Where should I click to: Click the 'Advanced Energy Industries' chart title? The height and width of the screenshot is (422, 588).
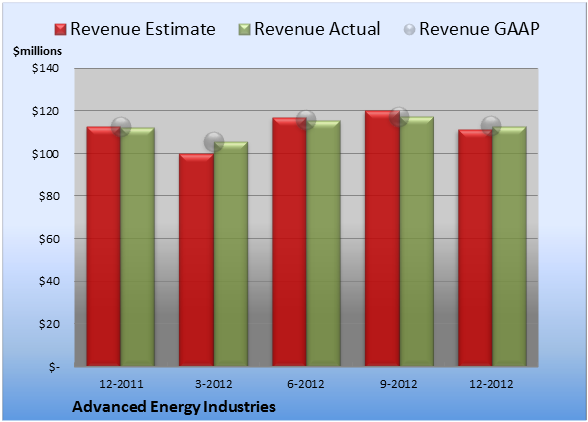click(x=174, y=407)
